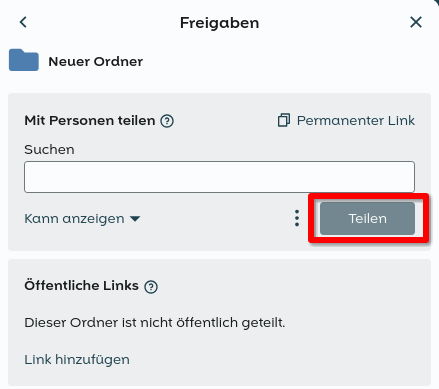
Task: Open the Kann anzeigen permission dropdown
Action: 82,219
